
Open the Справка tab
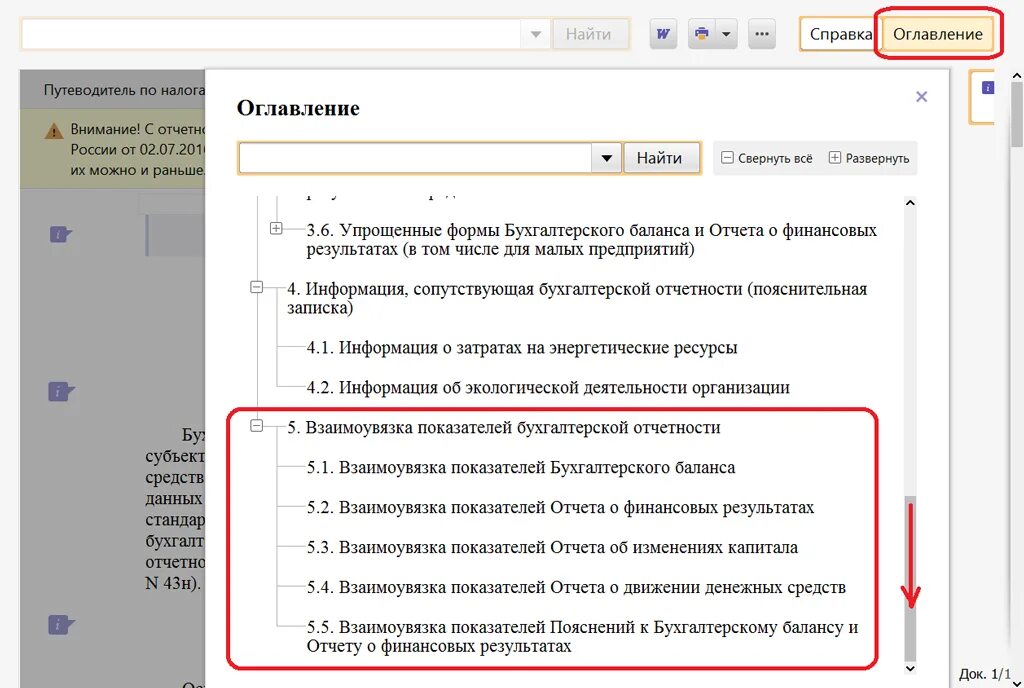click(840, 34)
